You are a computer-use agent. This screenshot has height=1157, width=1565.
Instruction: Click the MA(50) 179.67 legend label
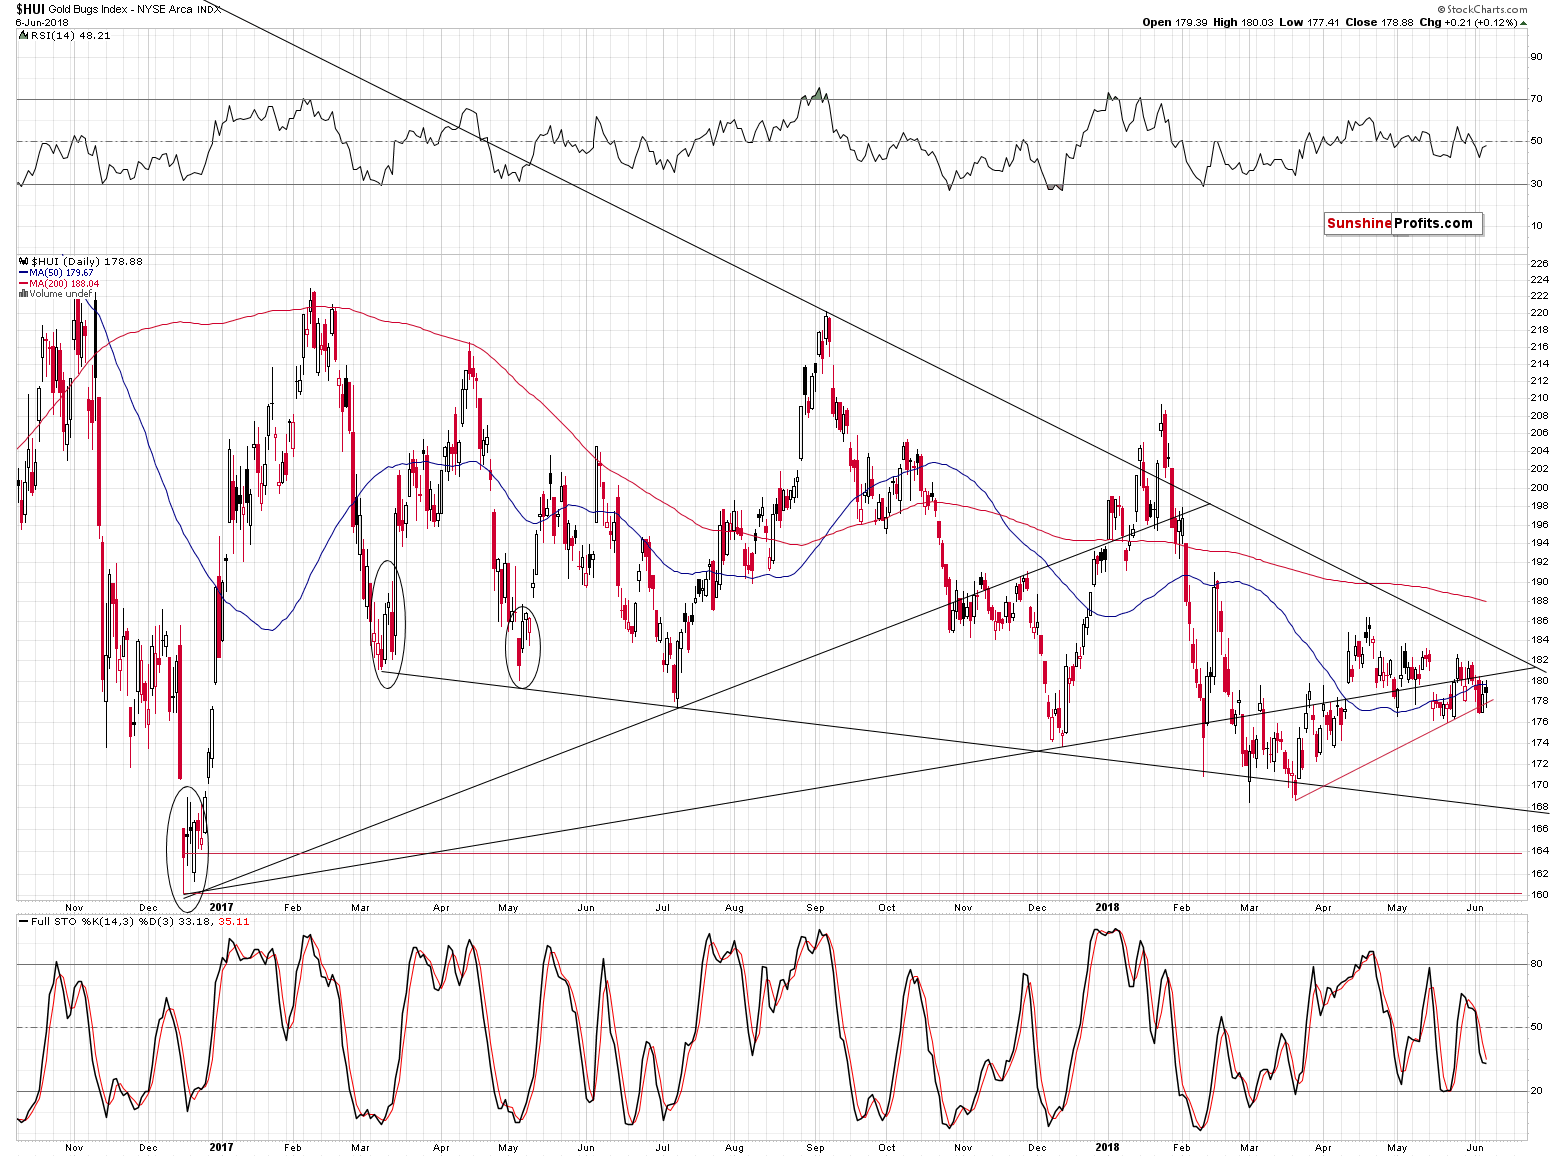[61, 273]
